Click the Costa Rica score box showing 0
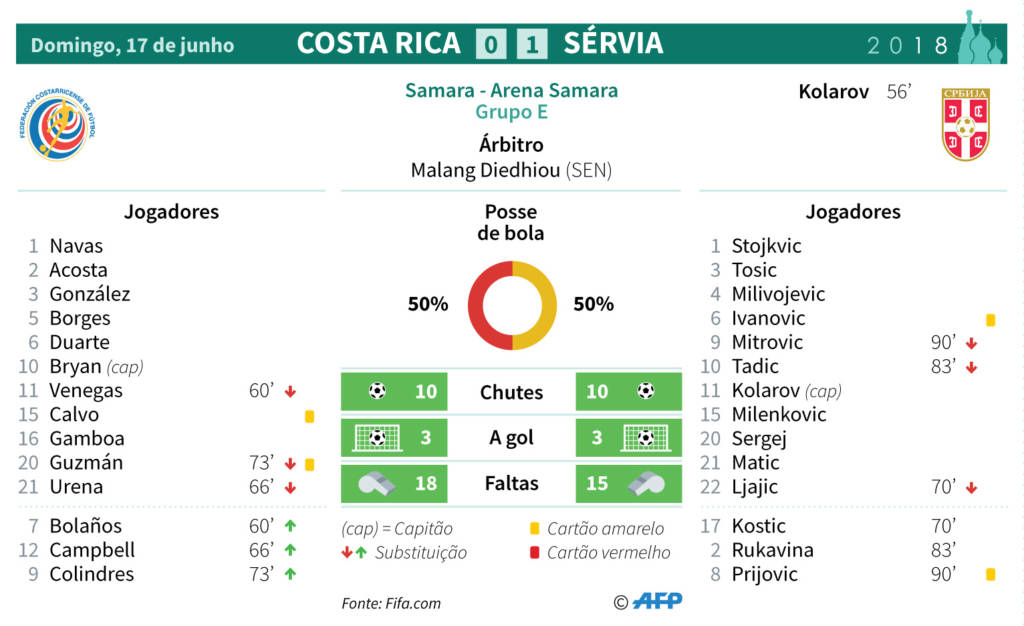This screenshot has height=626, width=1024. (x=491, y=44)
